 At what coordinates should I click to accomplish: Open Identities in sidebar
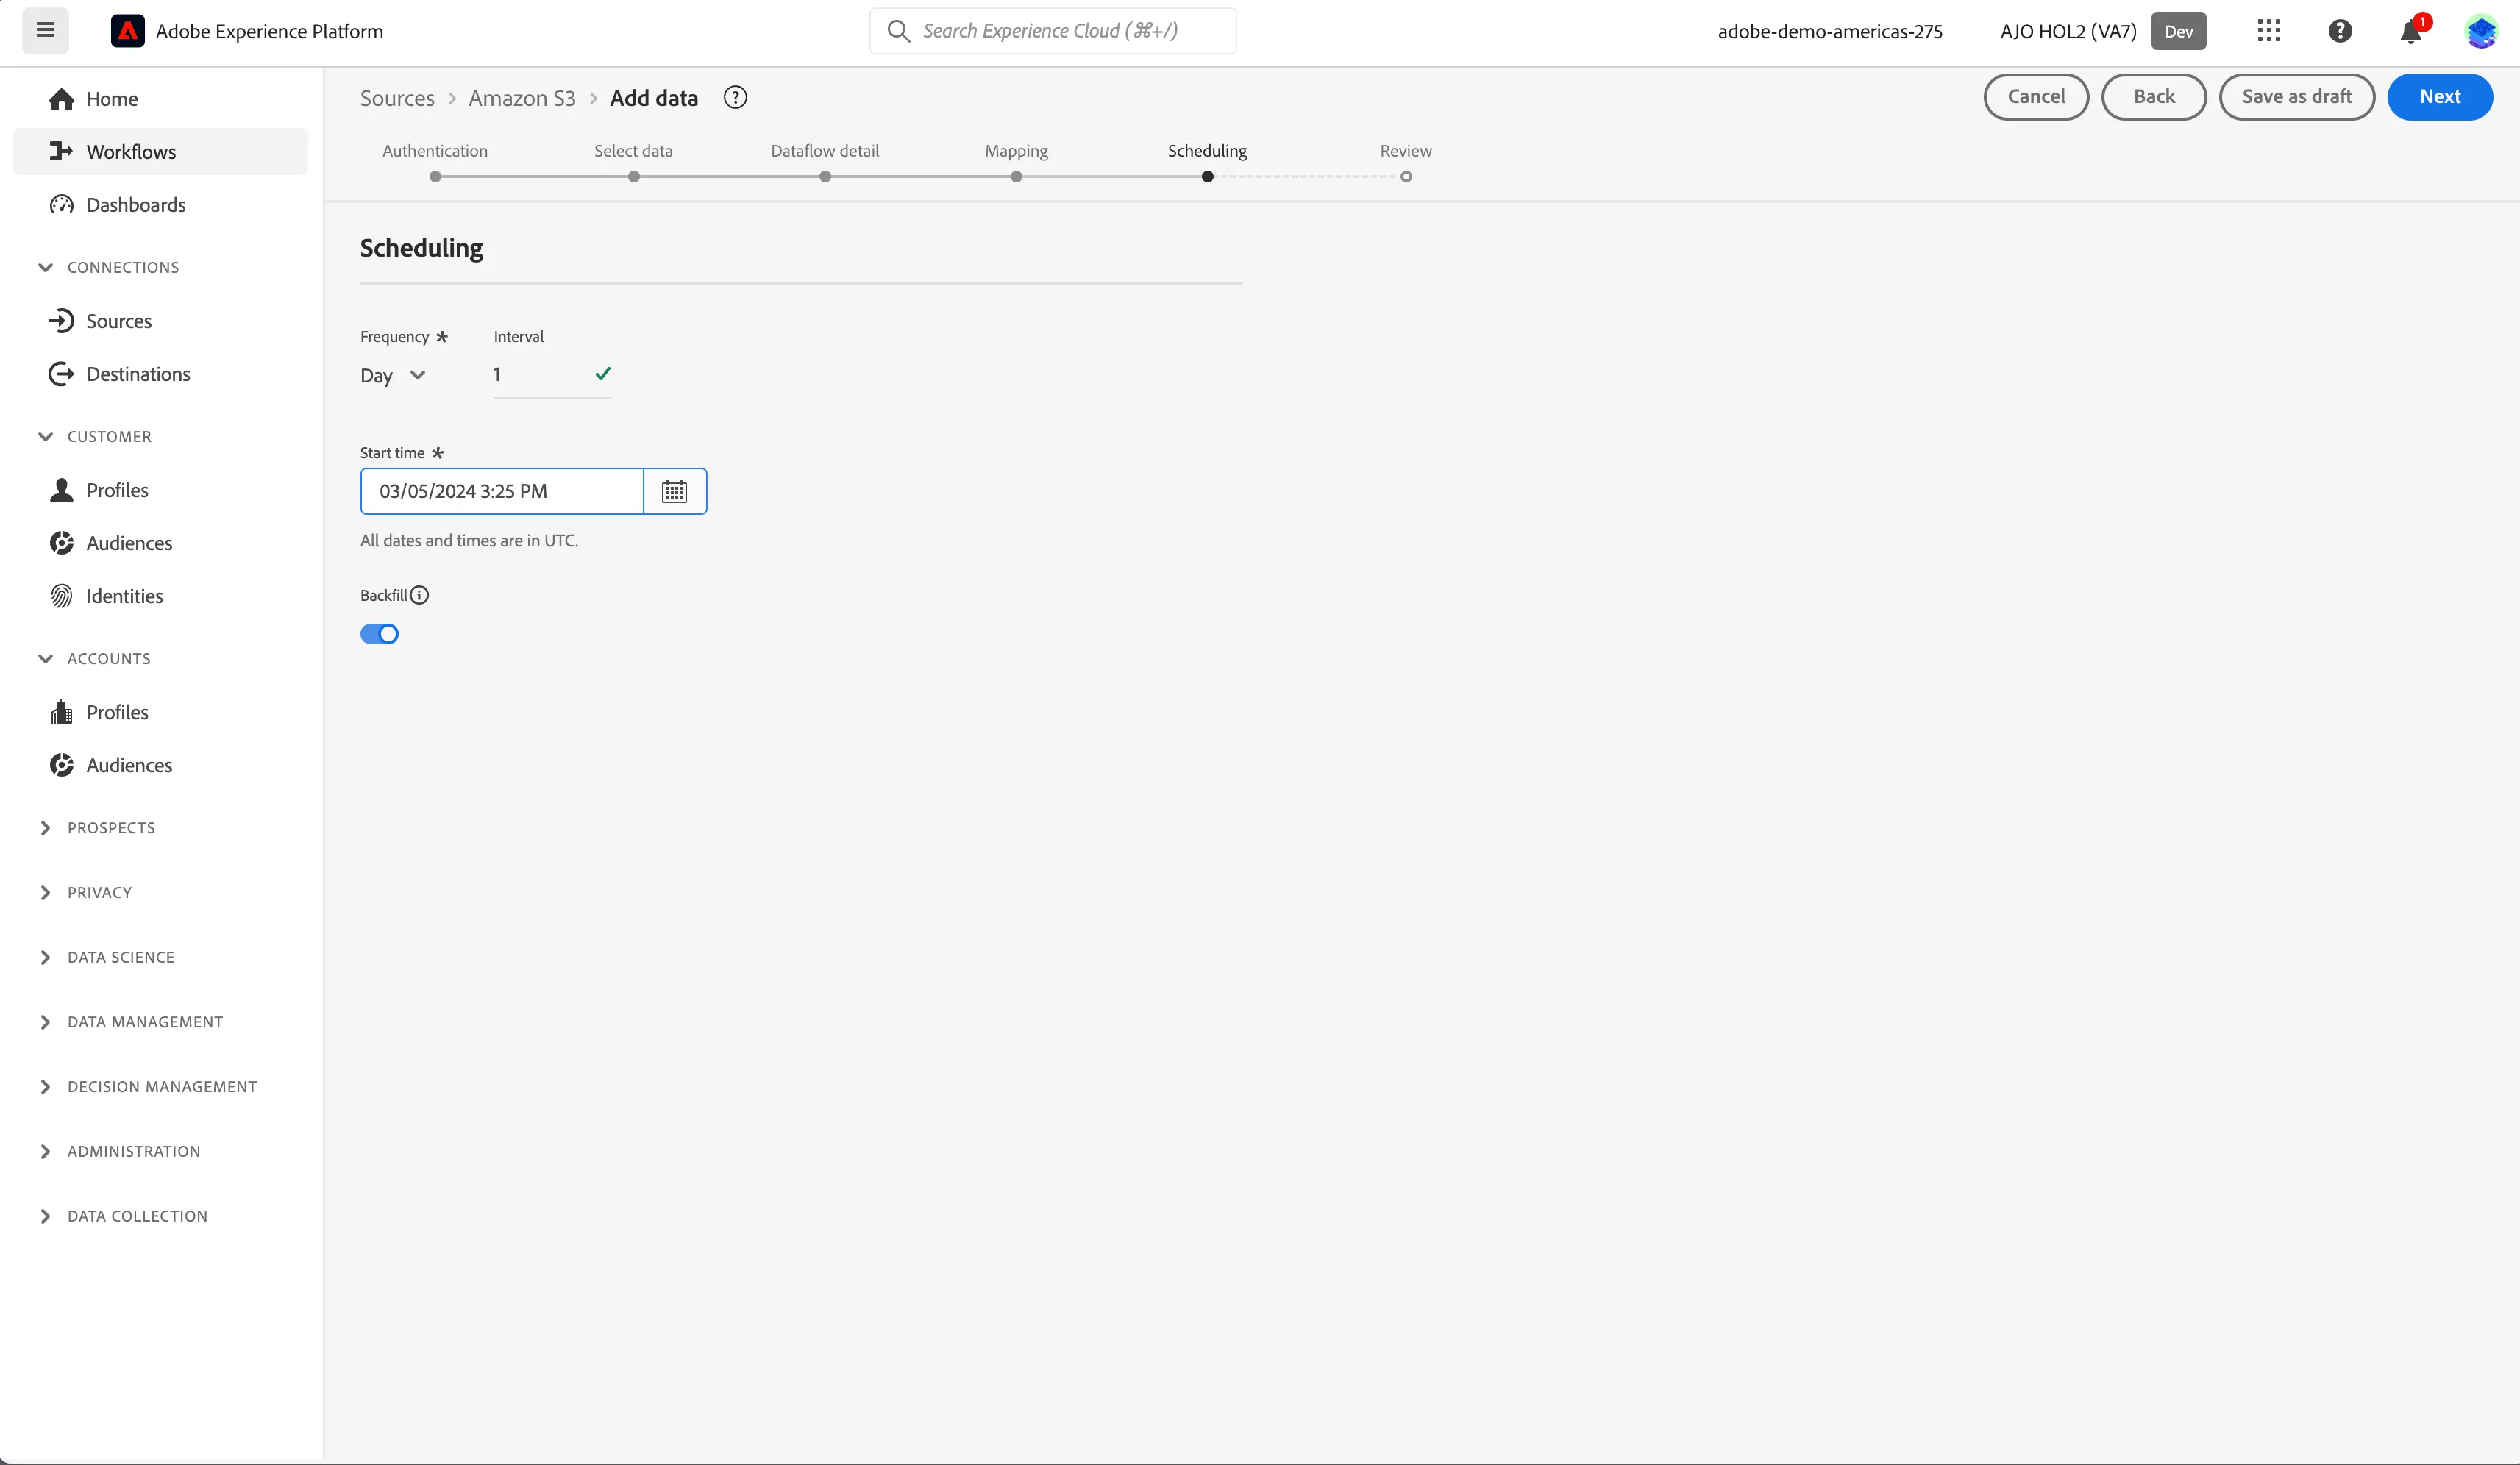click(x=160, y=596)
